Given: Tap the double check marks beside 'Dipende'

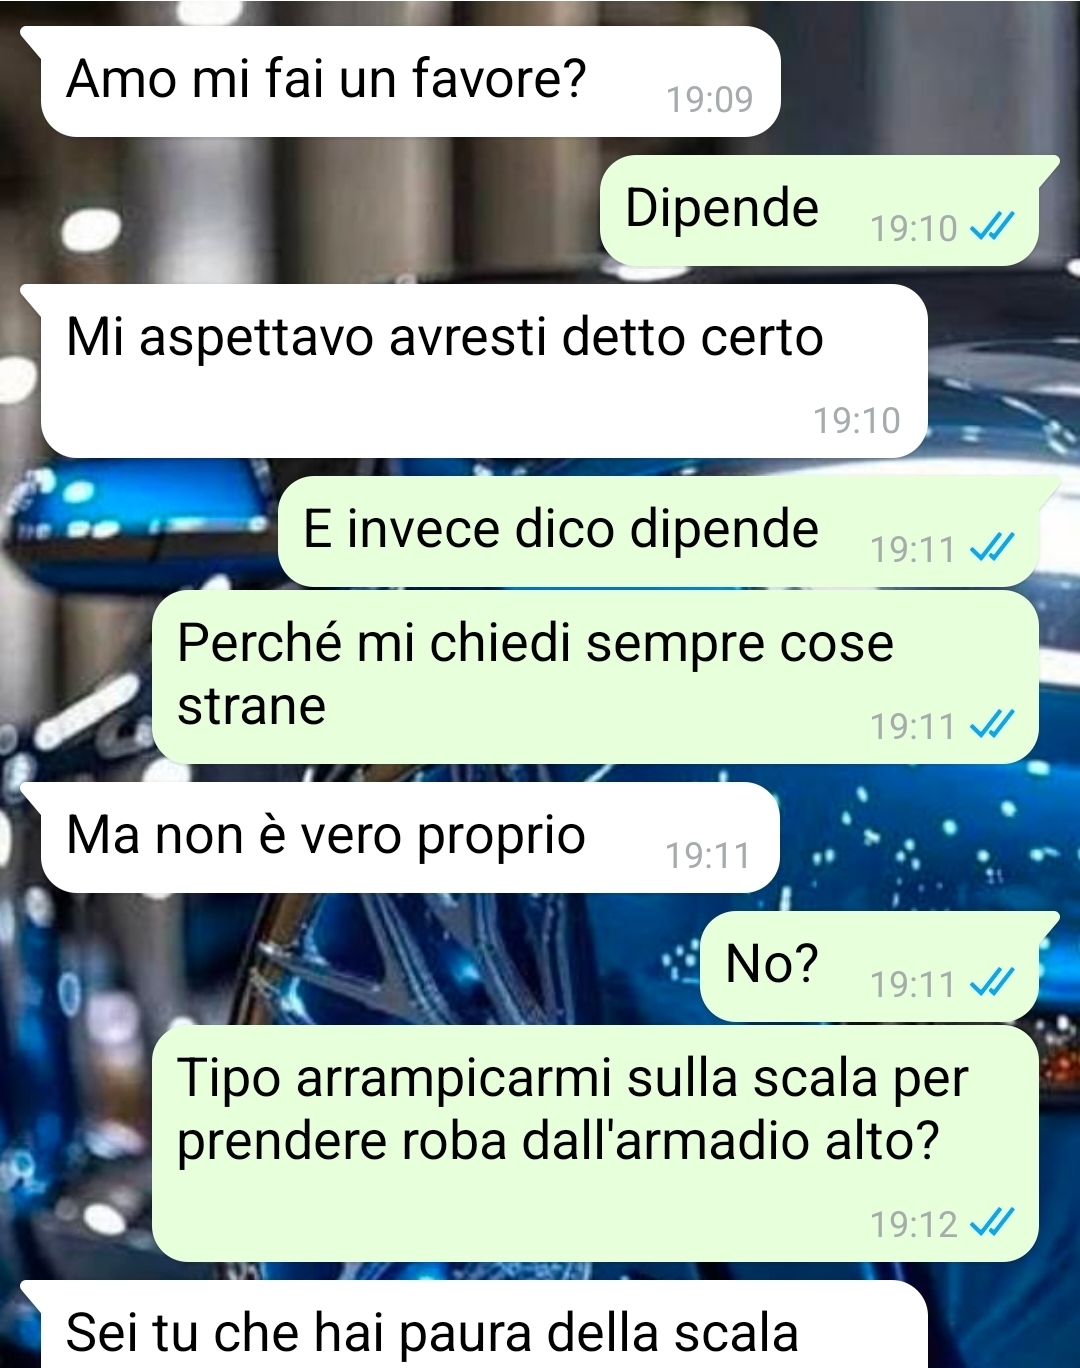Looking at the screenshot, I should (x=992, y=227).
